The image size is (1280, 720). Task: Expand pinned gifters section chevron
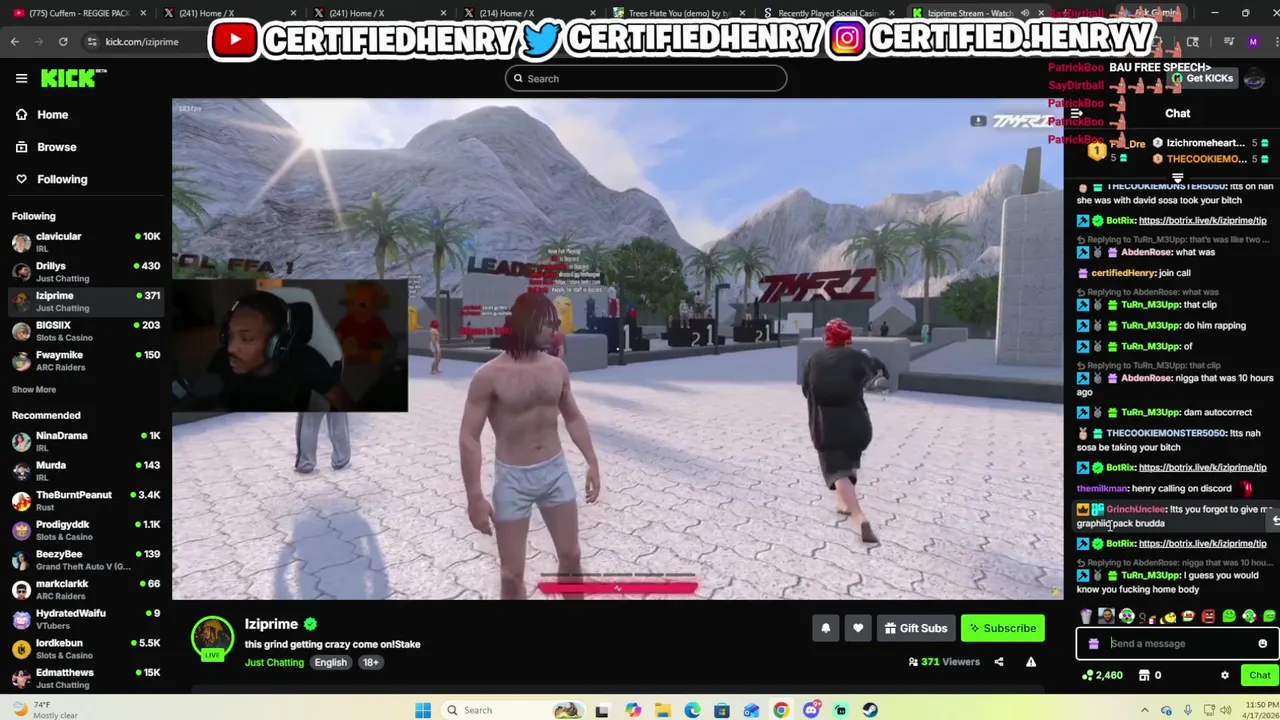click(x=1177, y=177)
